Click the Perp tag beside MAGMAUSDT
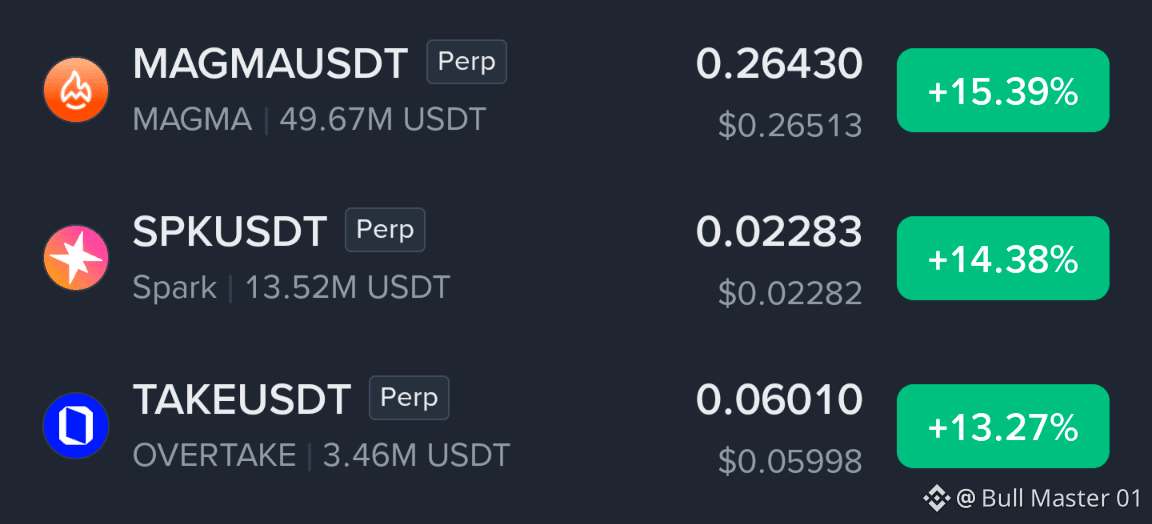The width and height of the screenshot is (1152, 524). (x=467, y=62)
